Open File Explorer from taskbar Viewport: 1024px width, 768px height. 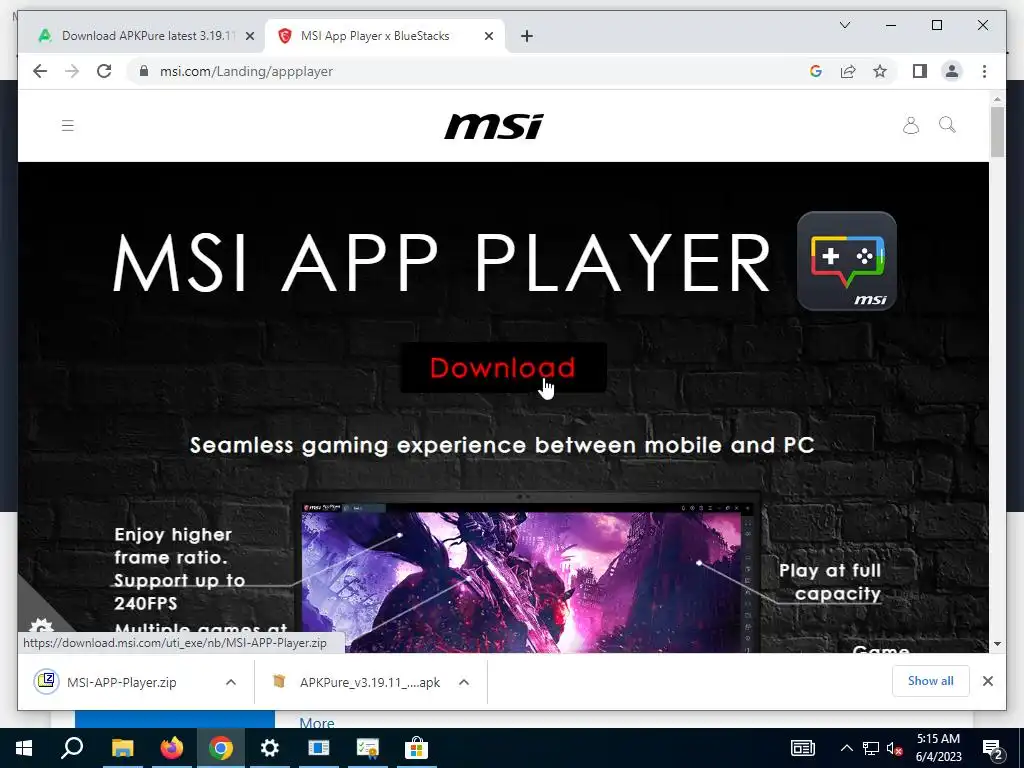(x=122, y=748)
